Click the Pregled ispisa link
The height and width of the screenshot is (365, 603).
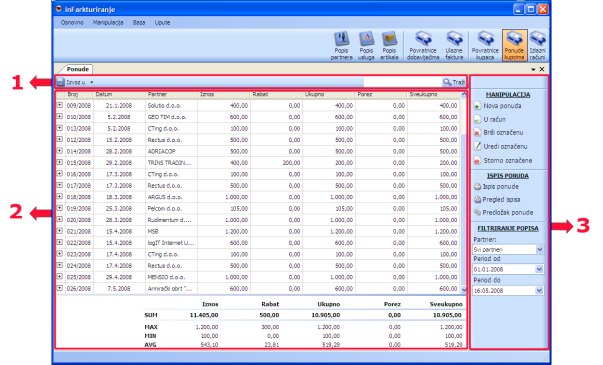click(x=501, y=200)
